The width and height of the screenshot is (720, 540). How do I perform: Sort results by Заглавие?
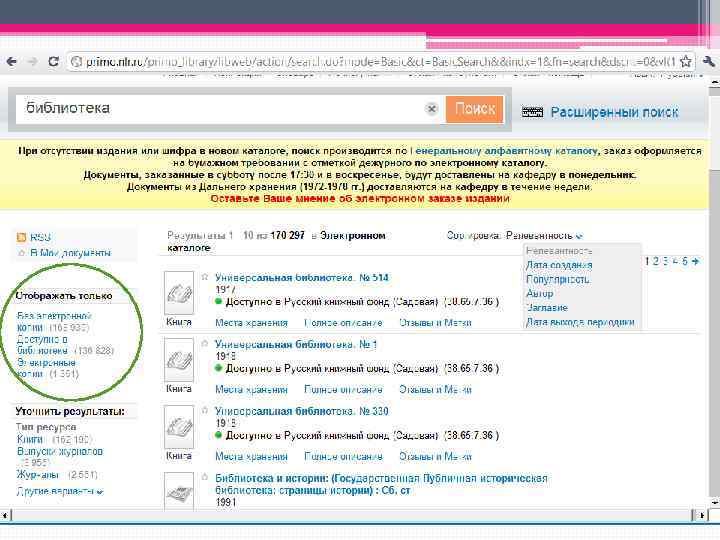coord(547,308)
